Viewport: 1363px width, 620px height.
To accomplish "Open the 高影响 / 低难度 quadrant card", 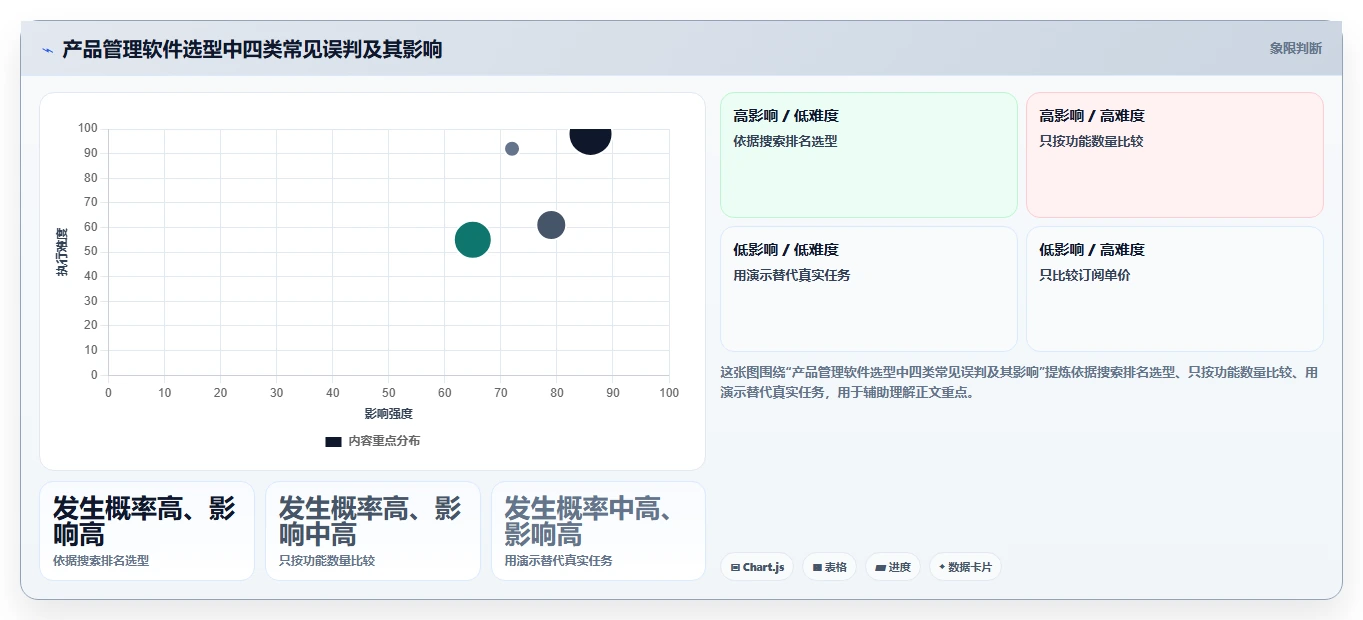I will 869,155.
